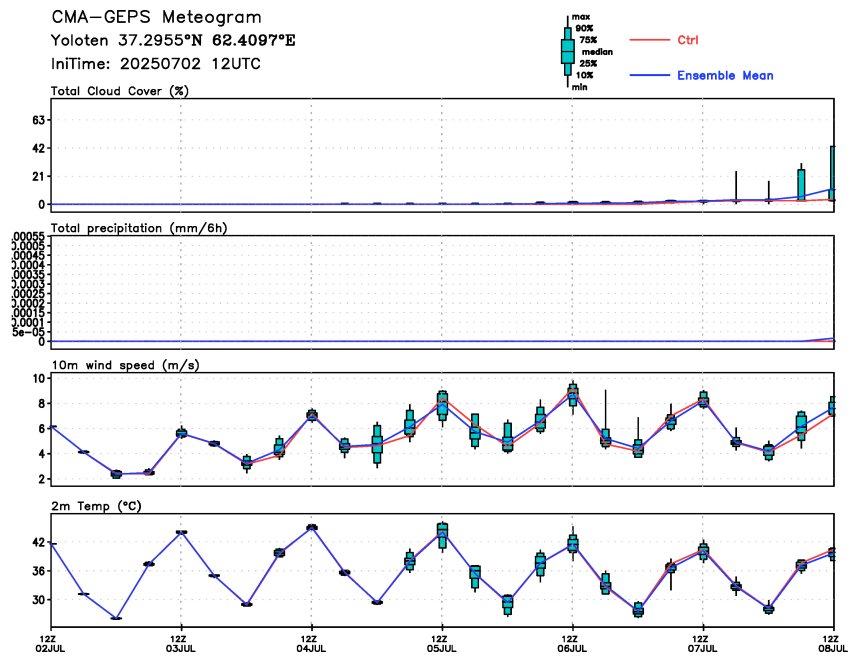858x664 pixels.
Task: Click the red Ctrl legend line
Action: click(x=650, y=40)
